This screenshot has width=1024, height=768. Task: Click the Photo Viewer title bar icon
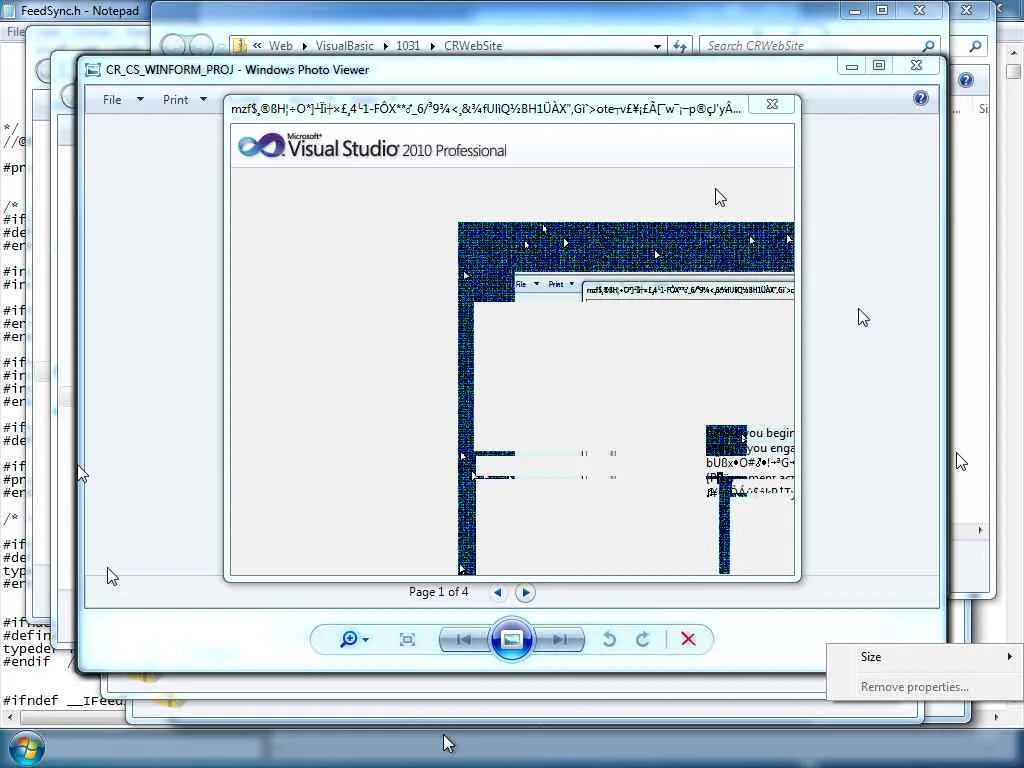tap(93, 70)
